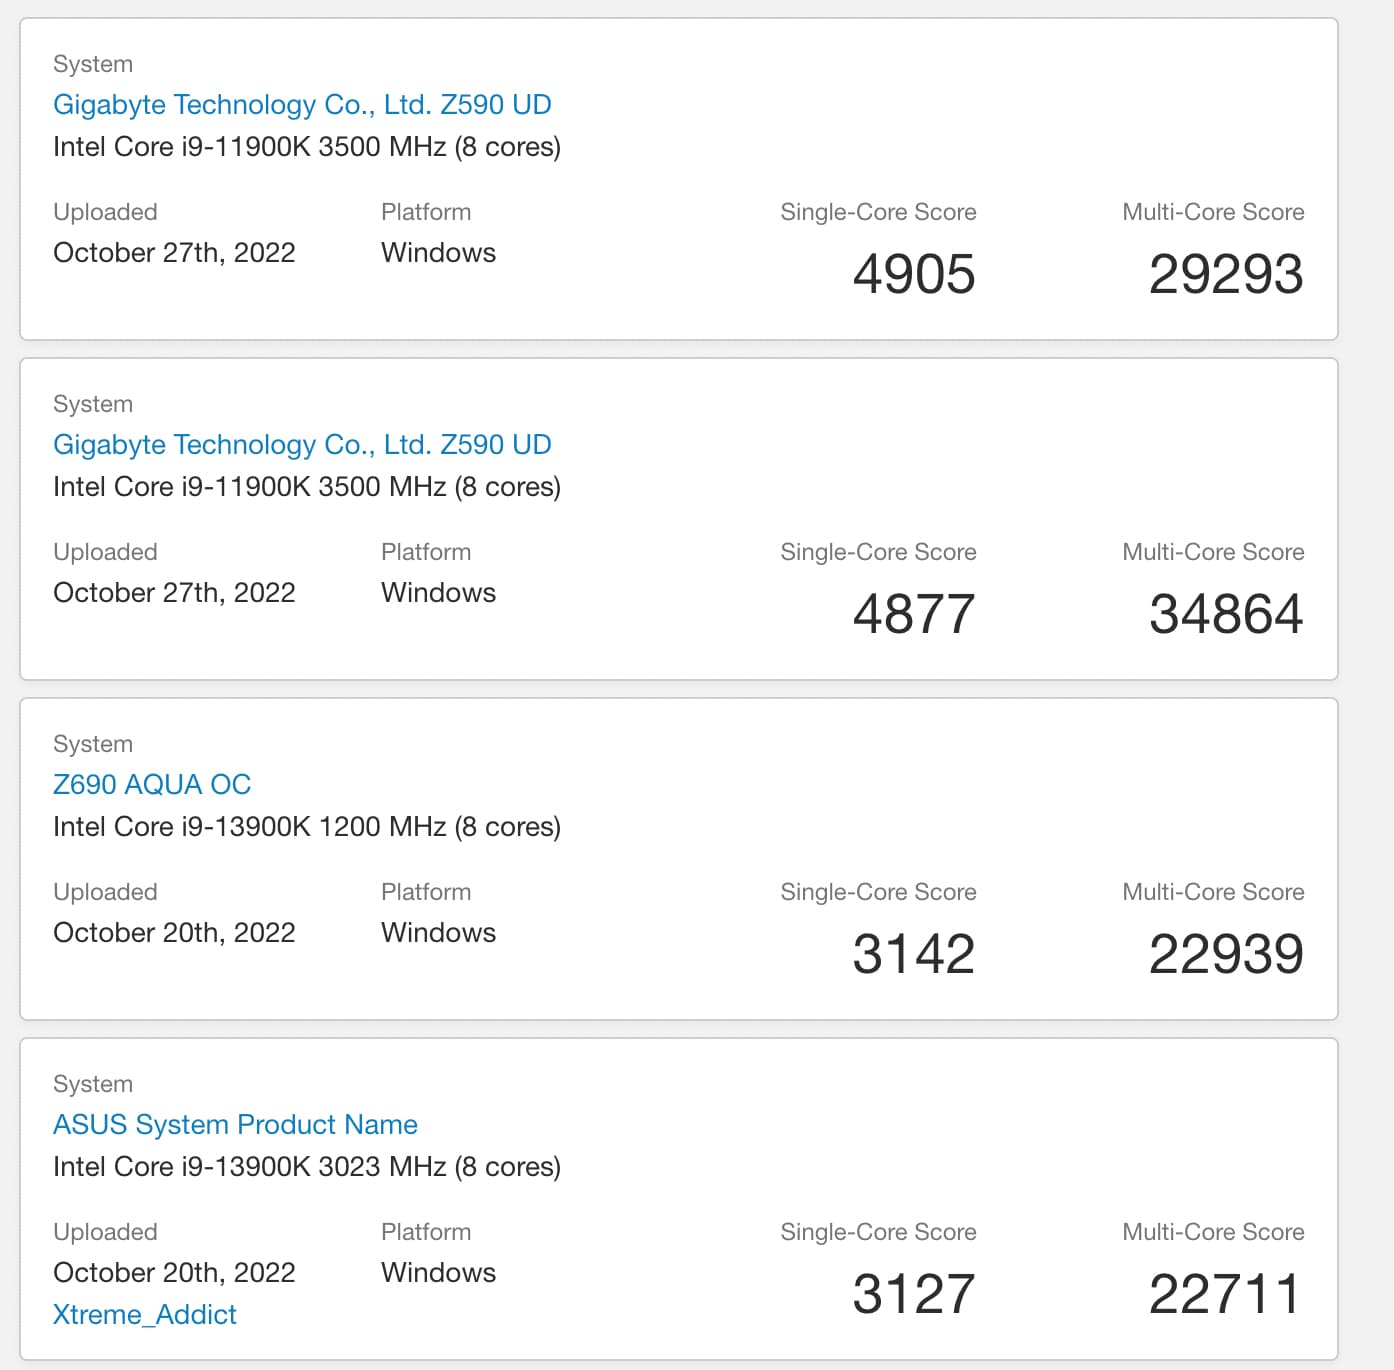Image resolution: width=1394 pixels, height=1370 pixels.
Task: Click the multi-core score 22711
Action: 1225,1294
